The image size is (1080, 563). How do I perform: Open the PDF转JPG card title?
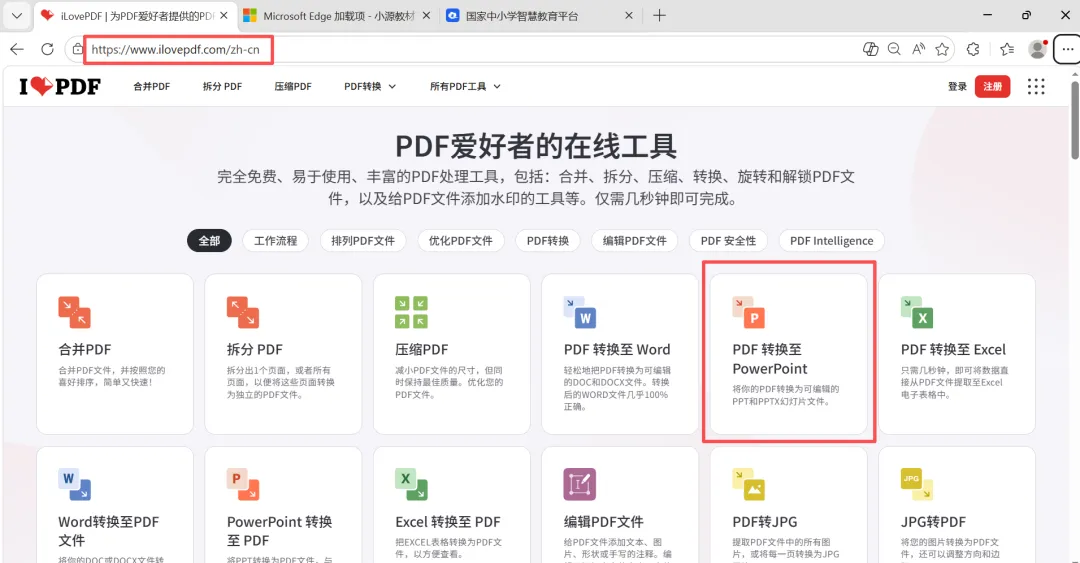(x=765, y=522)
